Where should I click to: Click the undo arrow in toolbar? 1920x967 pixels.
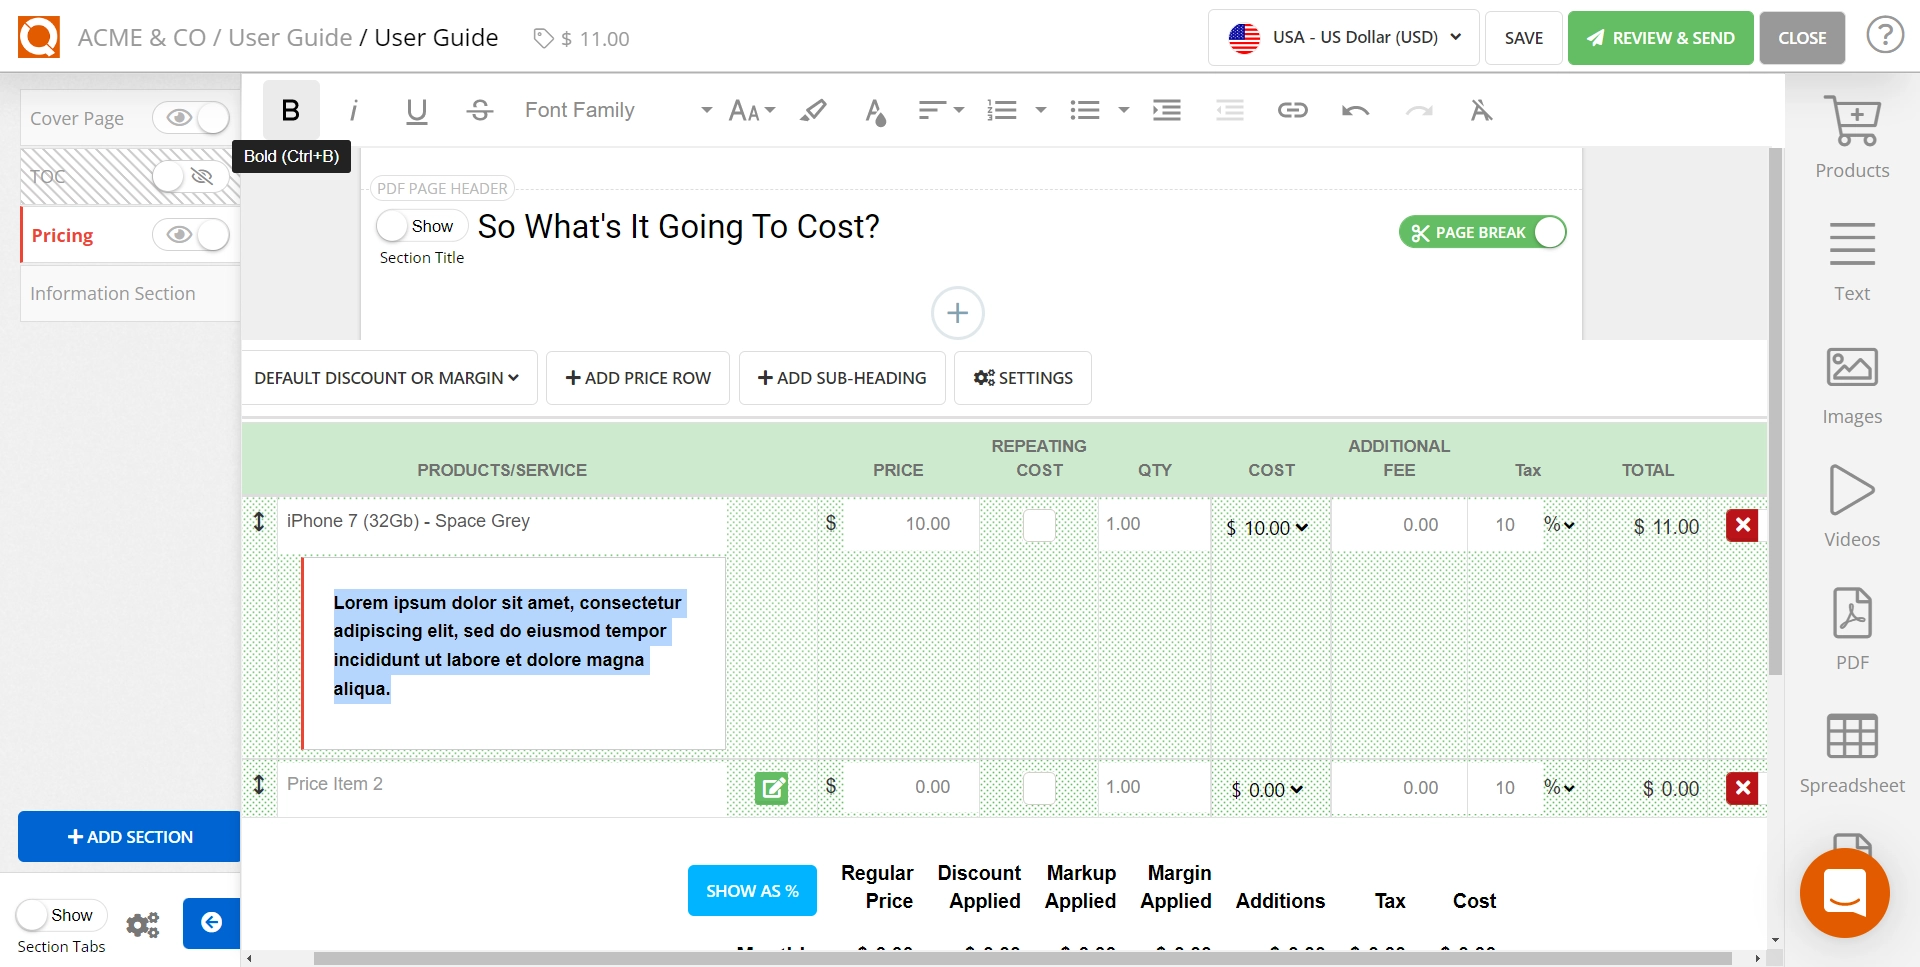coord(1355,110)
